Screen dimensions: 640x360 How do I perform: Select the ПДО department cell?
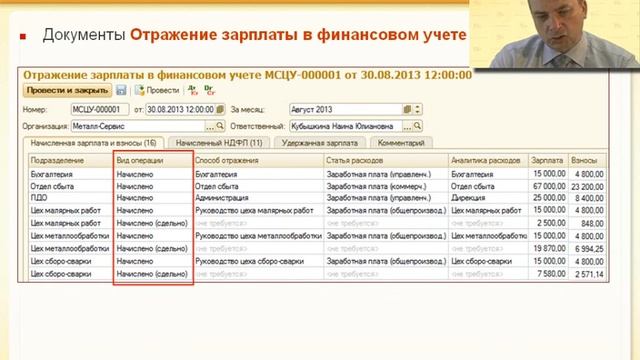[x=70, y=198]
